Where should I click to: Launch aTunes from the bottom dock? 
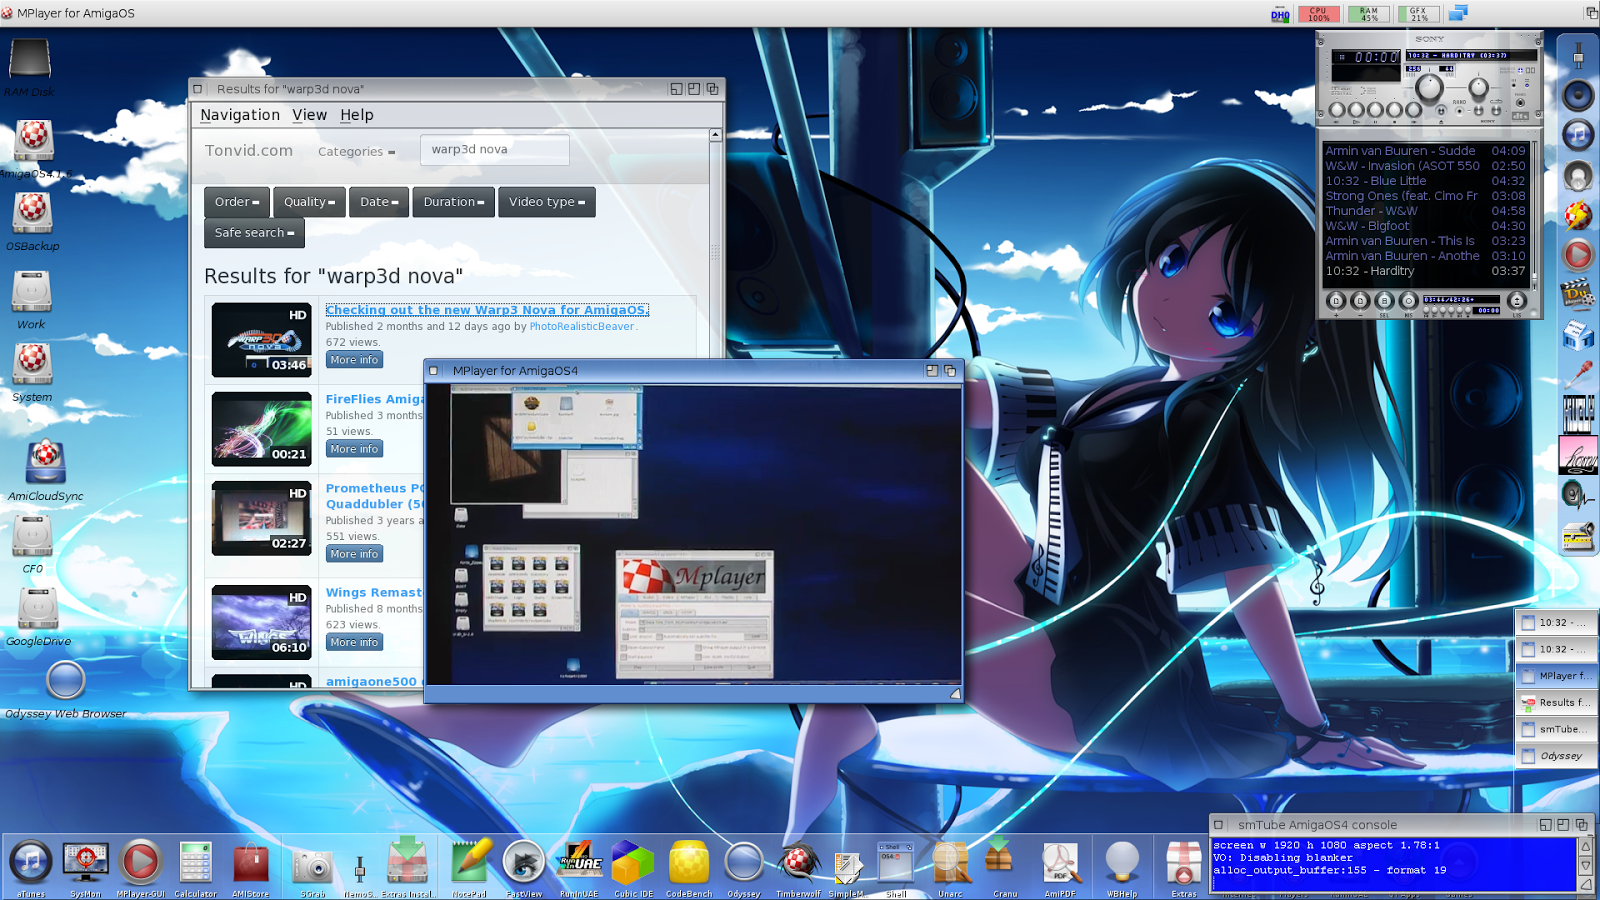pos(31,862)
